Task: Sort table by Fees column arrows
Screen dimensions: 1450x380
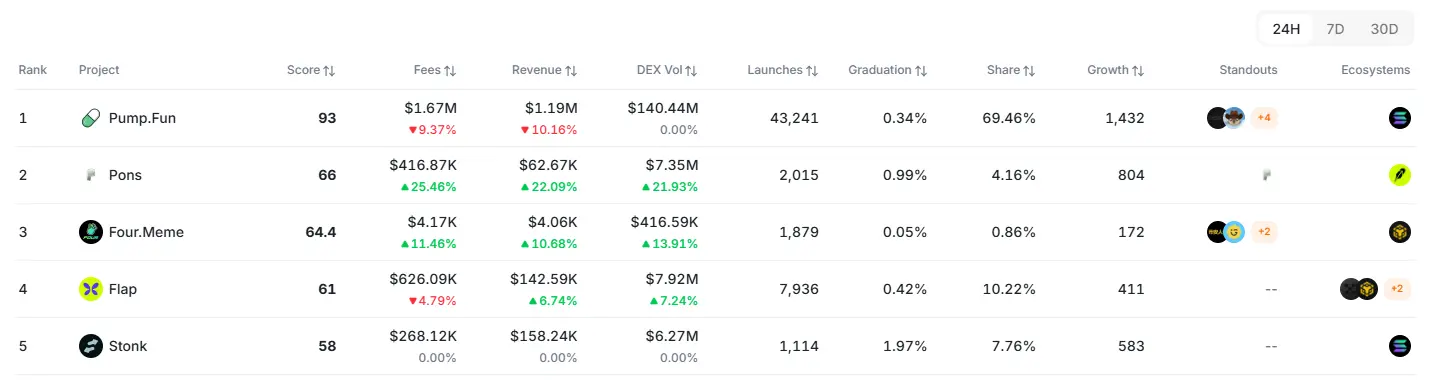Action: 450,71
